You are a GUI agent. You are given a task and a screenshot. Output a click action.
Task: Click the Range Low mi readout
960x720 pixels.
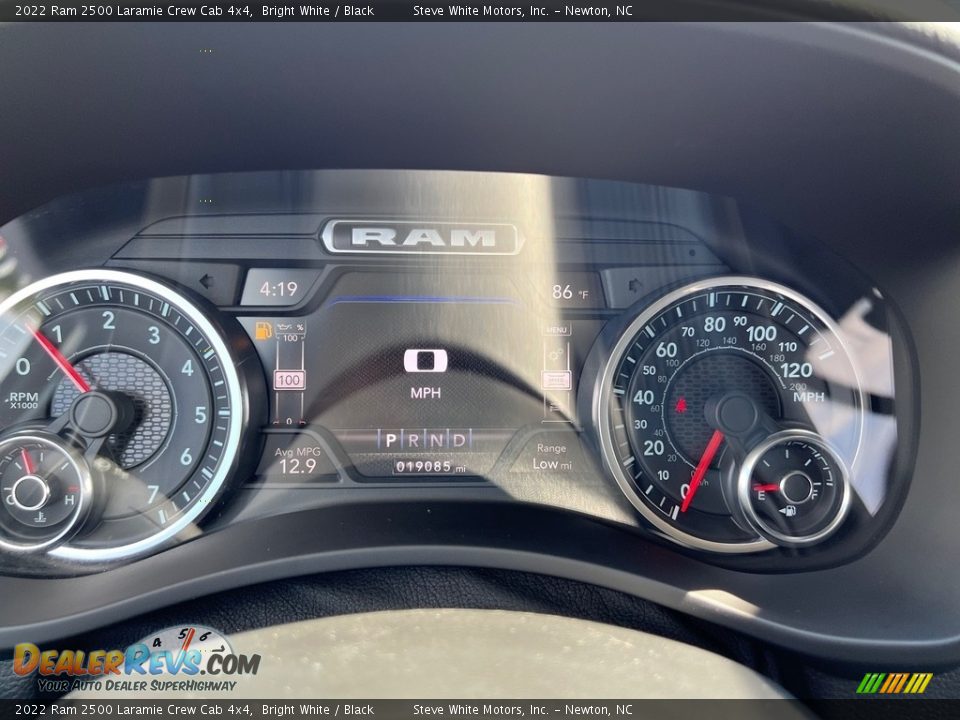point(552,457)
